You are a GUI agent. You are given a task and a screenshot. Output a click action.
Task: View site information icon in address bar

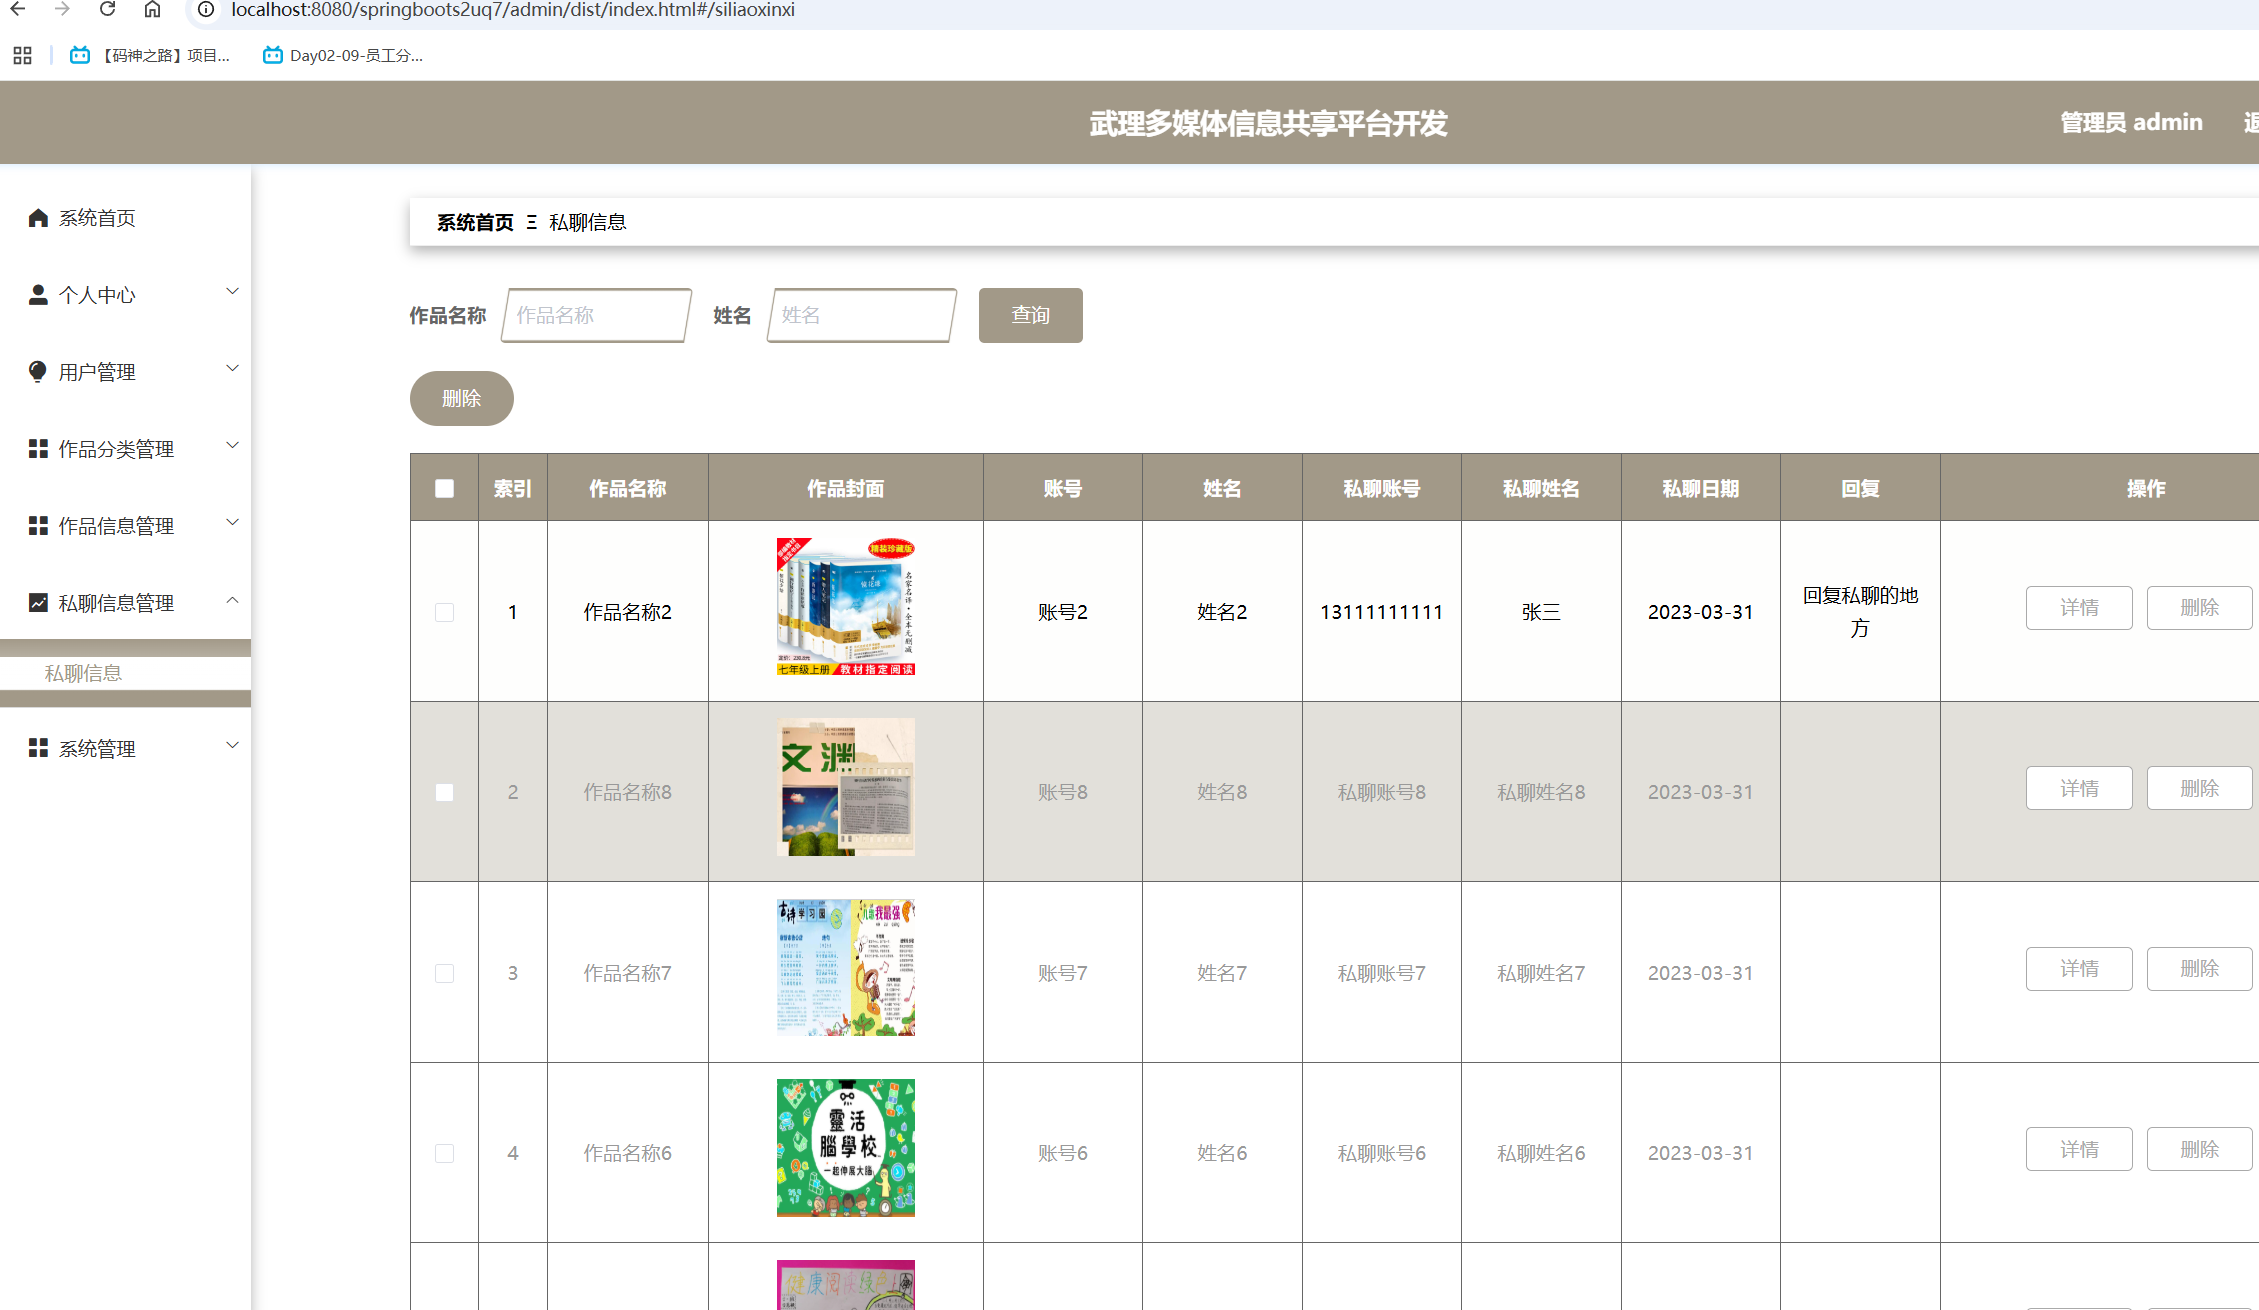206,9
